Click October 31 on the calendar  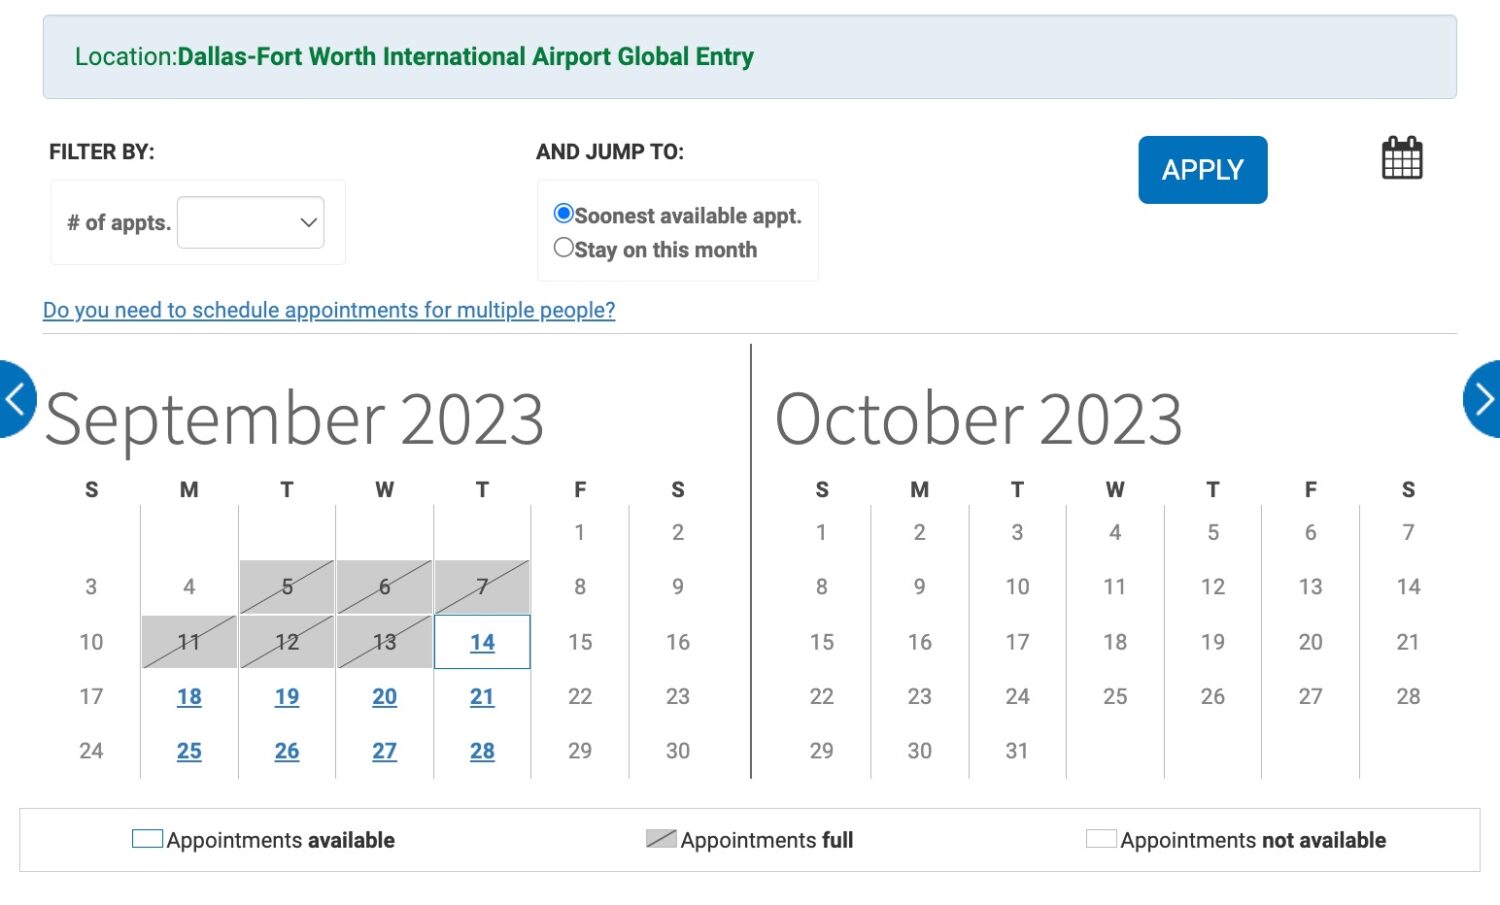coord(1017,750)
